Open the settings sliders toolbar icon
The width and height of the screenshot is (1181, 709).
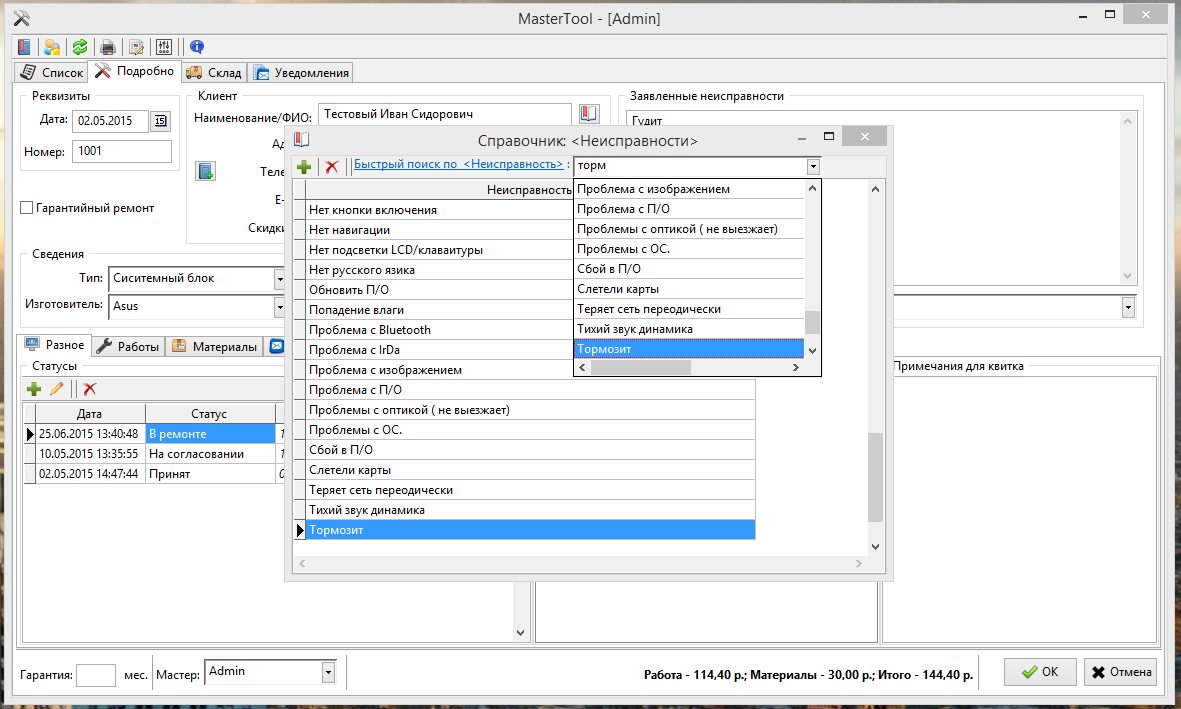point(164,47)
